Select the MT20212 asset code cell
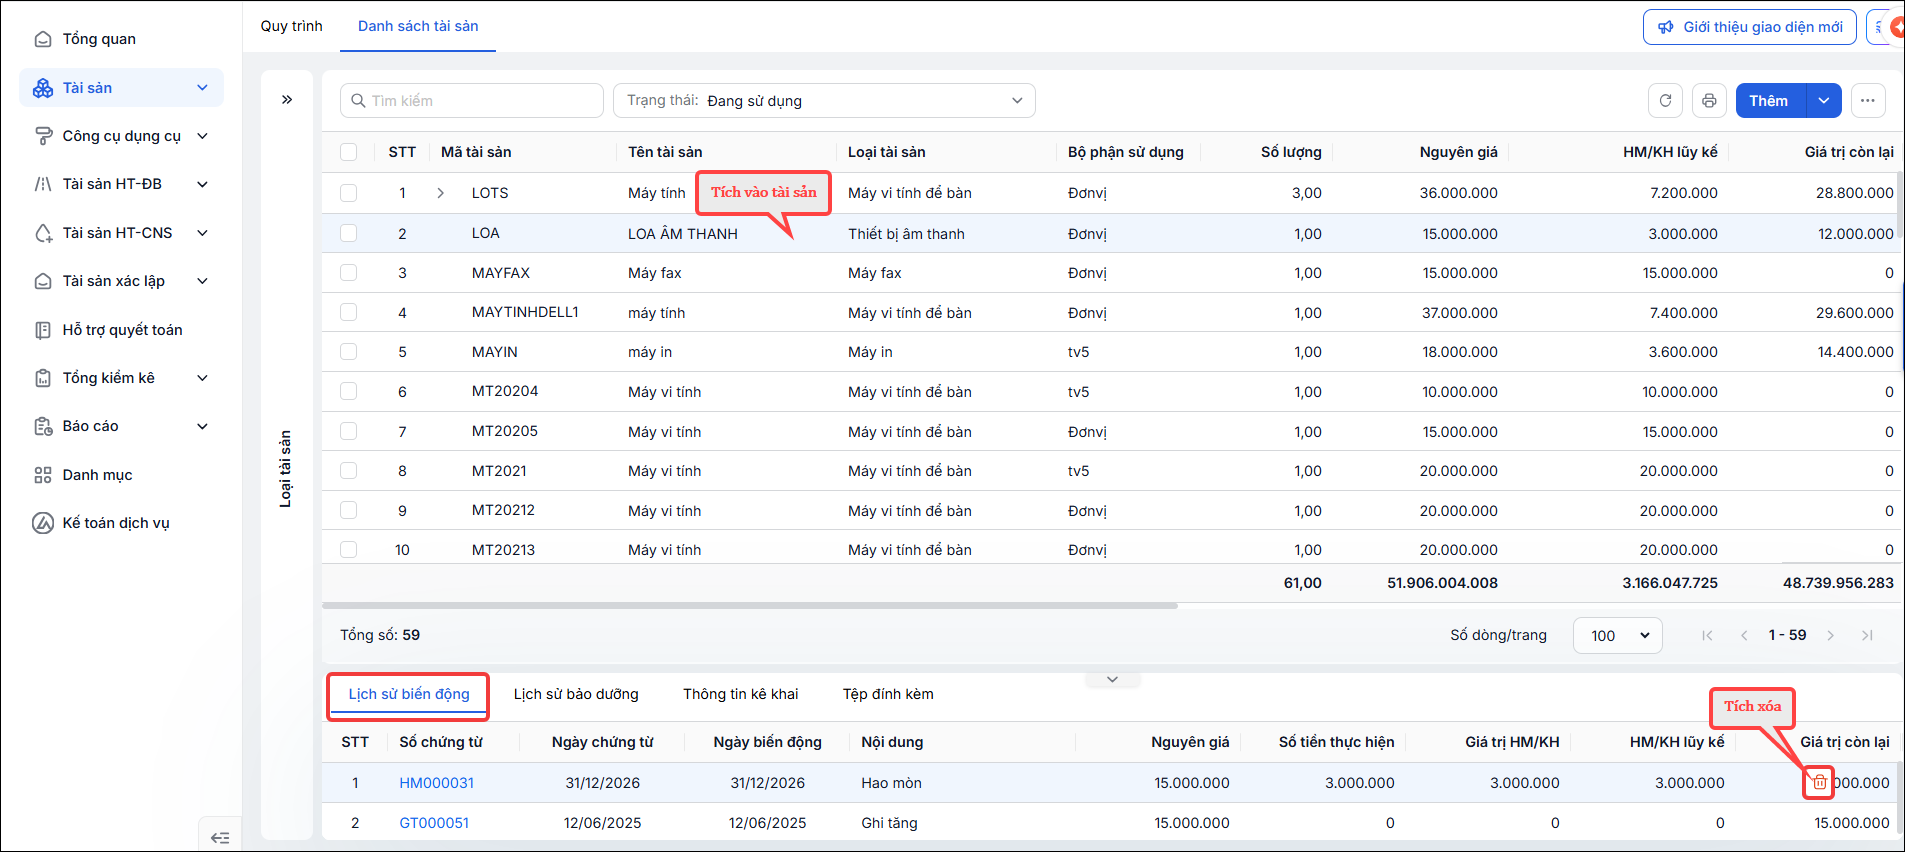 tap(503, 510)
